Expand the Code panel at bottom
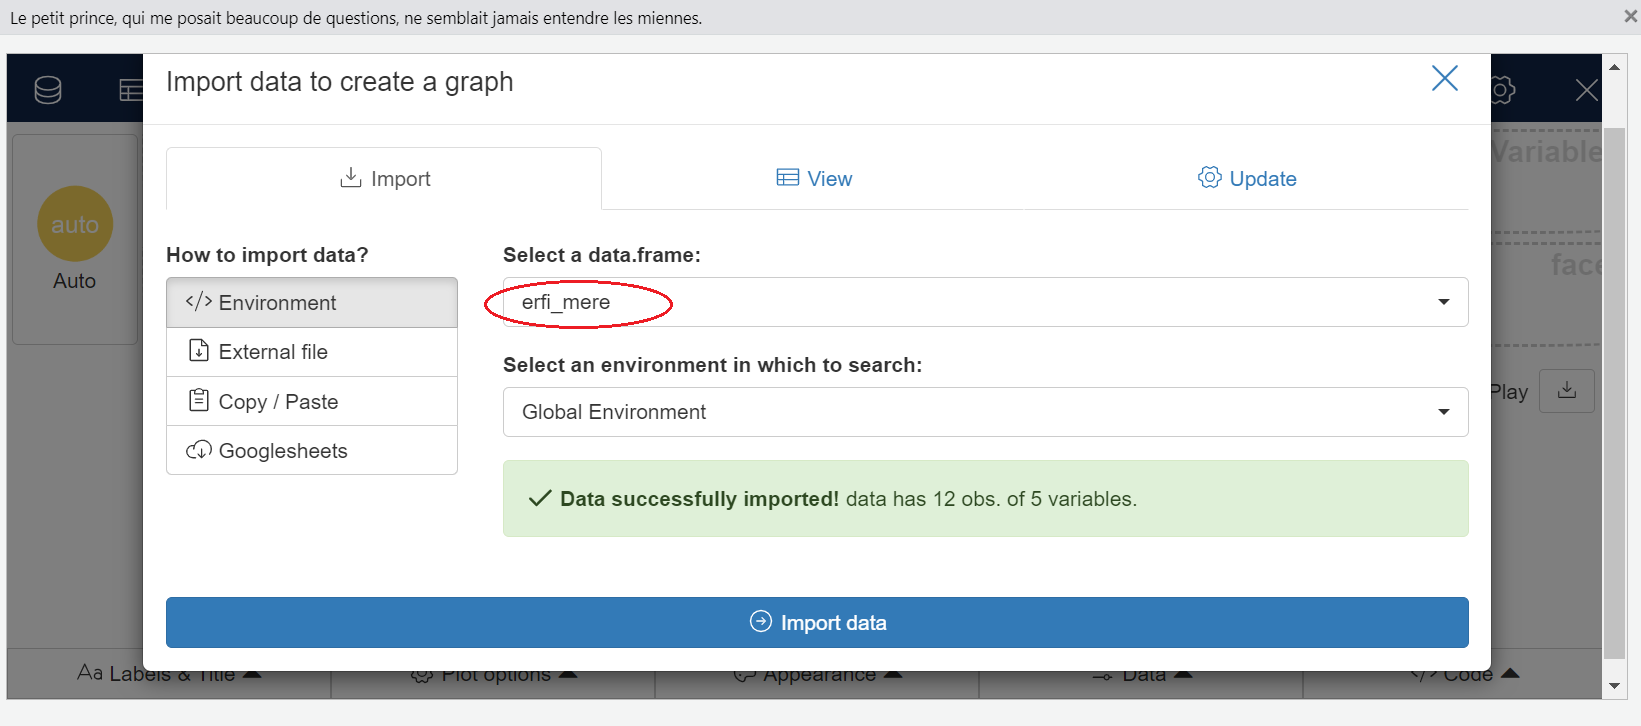This screenshot has width=1641, height=726. [1465, 675]
